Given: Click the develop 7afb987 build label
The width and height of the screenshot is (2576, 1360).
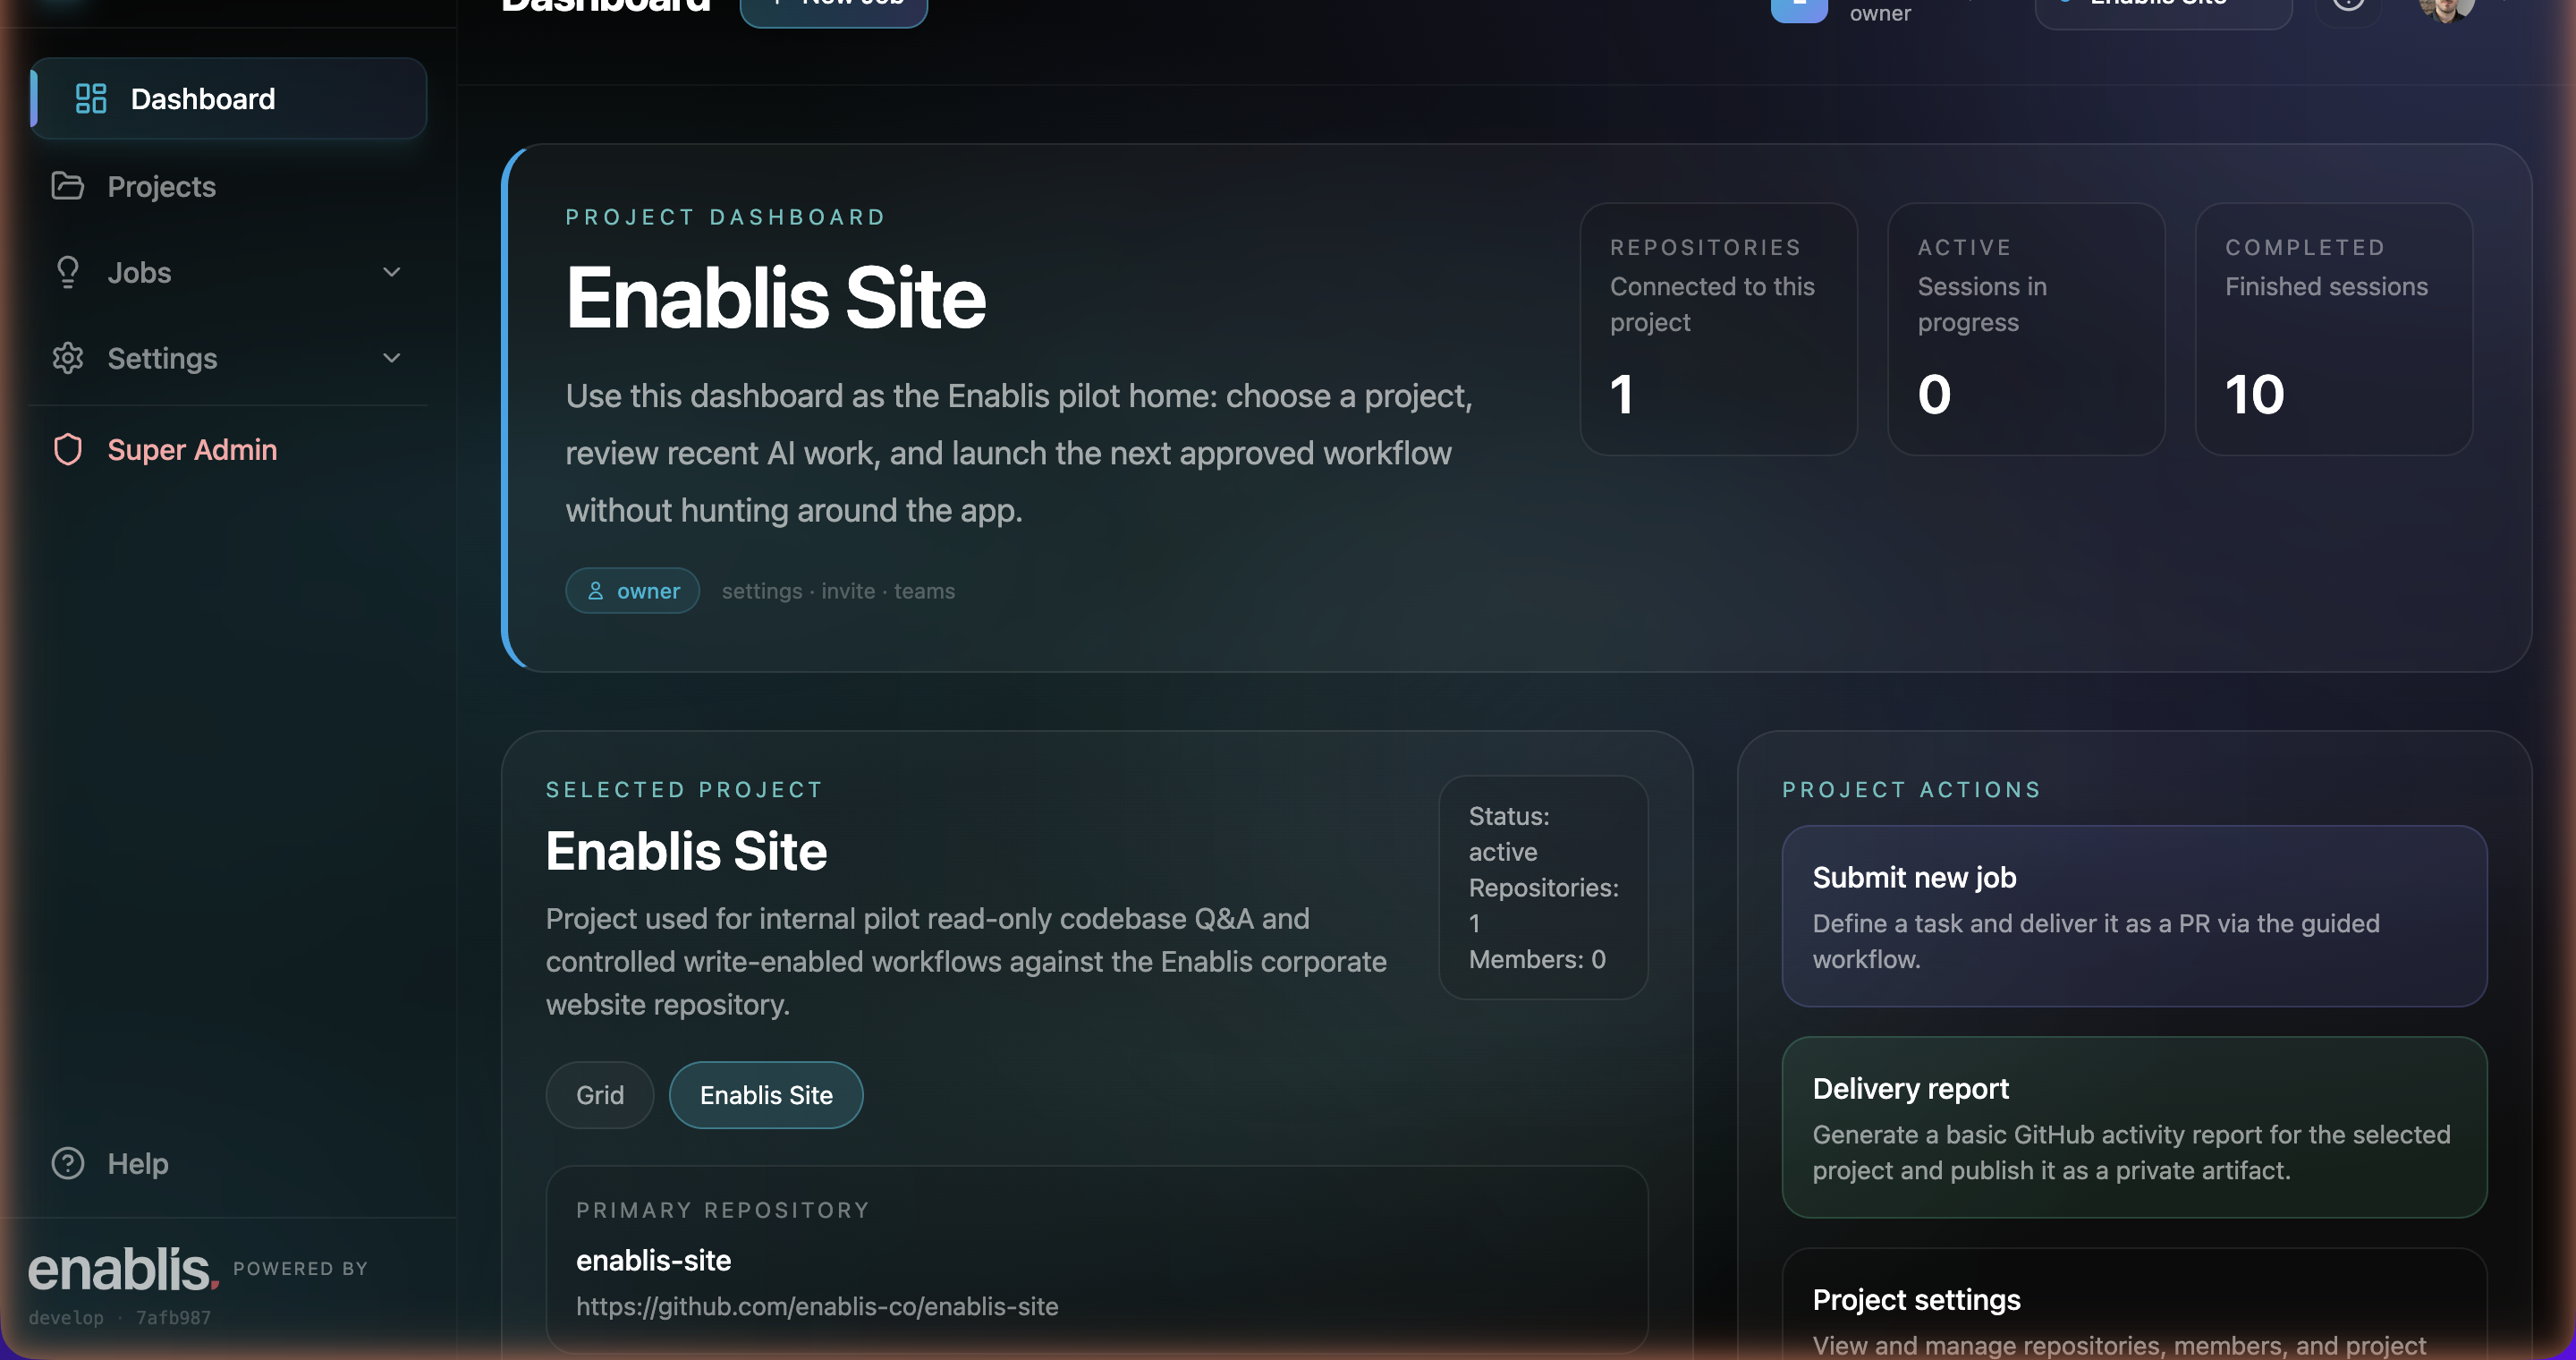Looking at the screenshot, I should pyautogui.click(x=120, y=1318).
